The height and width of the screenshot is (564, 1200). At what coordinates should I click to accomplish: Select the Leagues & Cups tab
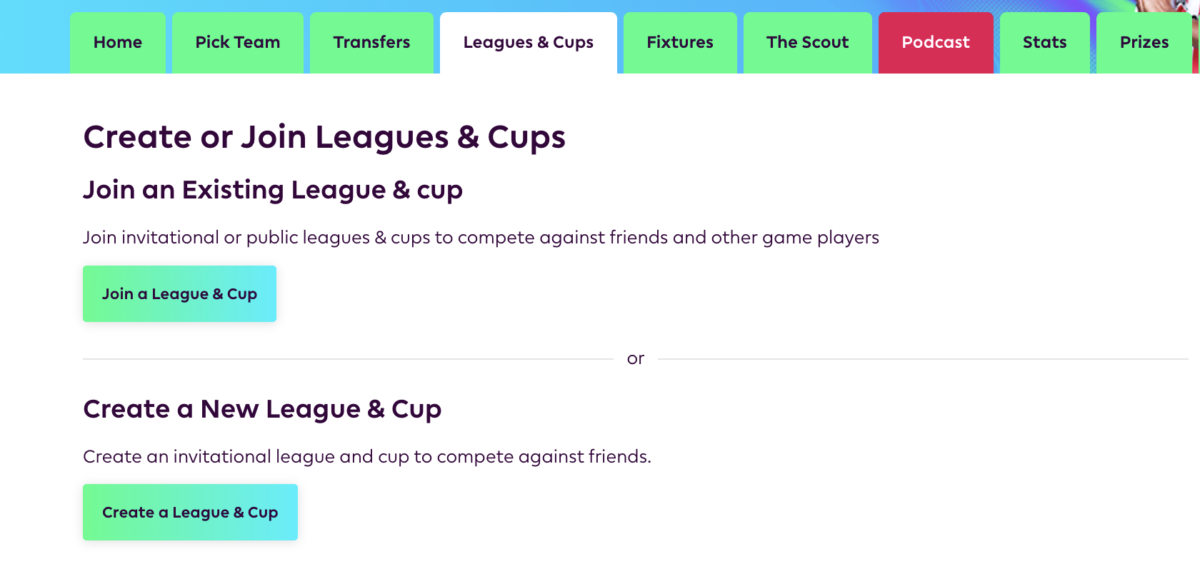[528, 43]
